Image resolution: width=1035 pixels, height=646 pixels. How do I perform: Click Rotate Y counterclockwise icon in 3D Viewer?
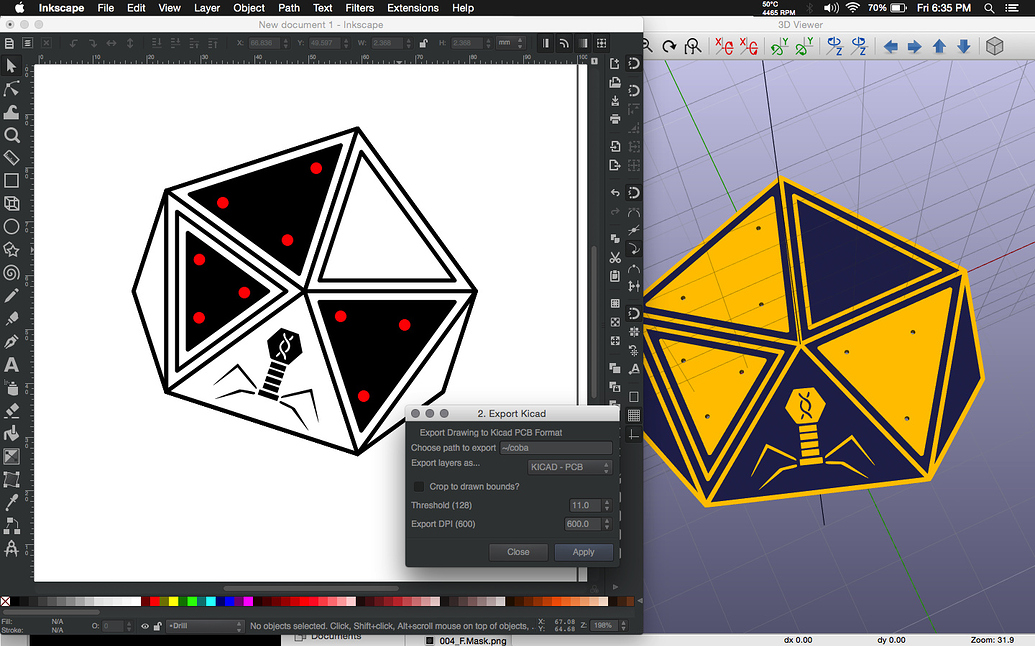[x=804, y=46]
